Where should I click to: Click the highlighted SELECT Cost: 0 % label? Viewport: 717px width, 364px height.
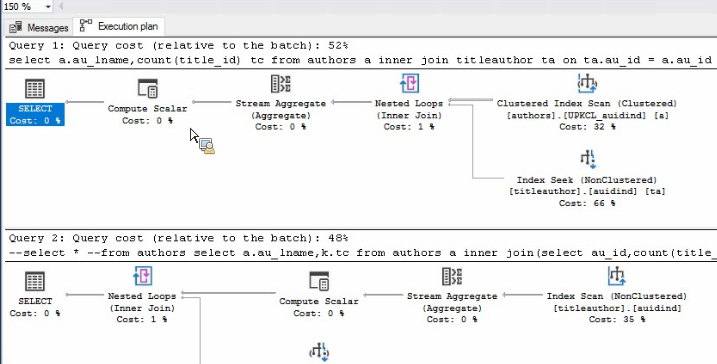pos(35,114)
